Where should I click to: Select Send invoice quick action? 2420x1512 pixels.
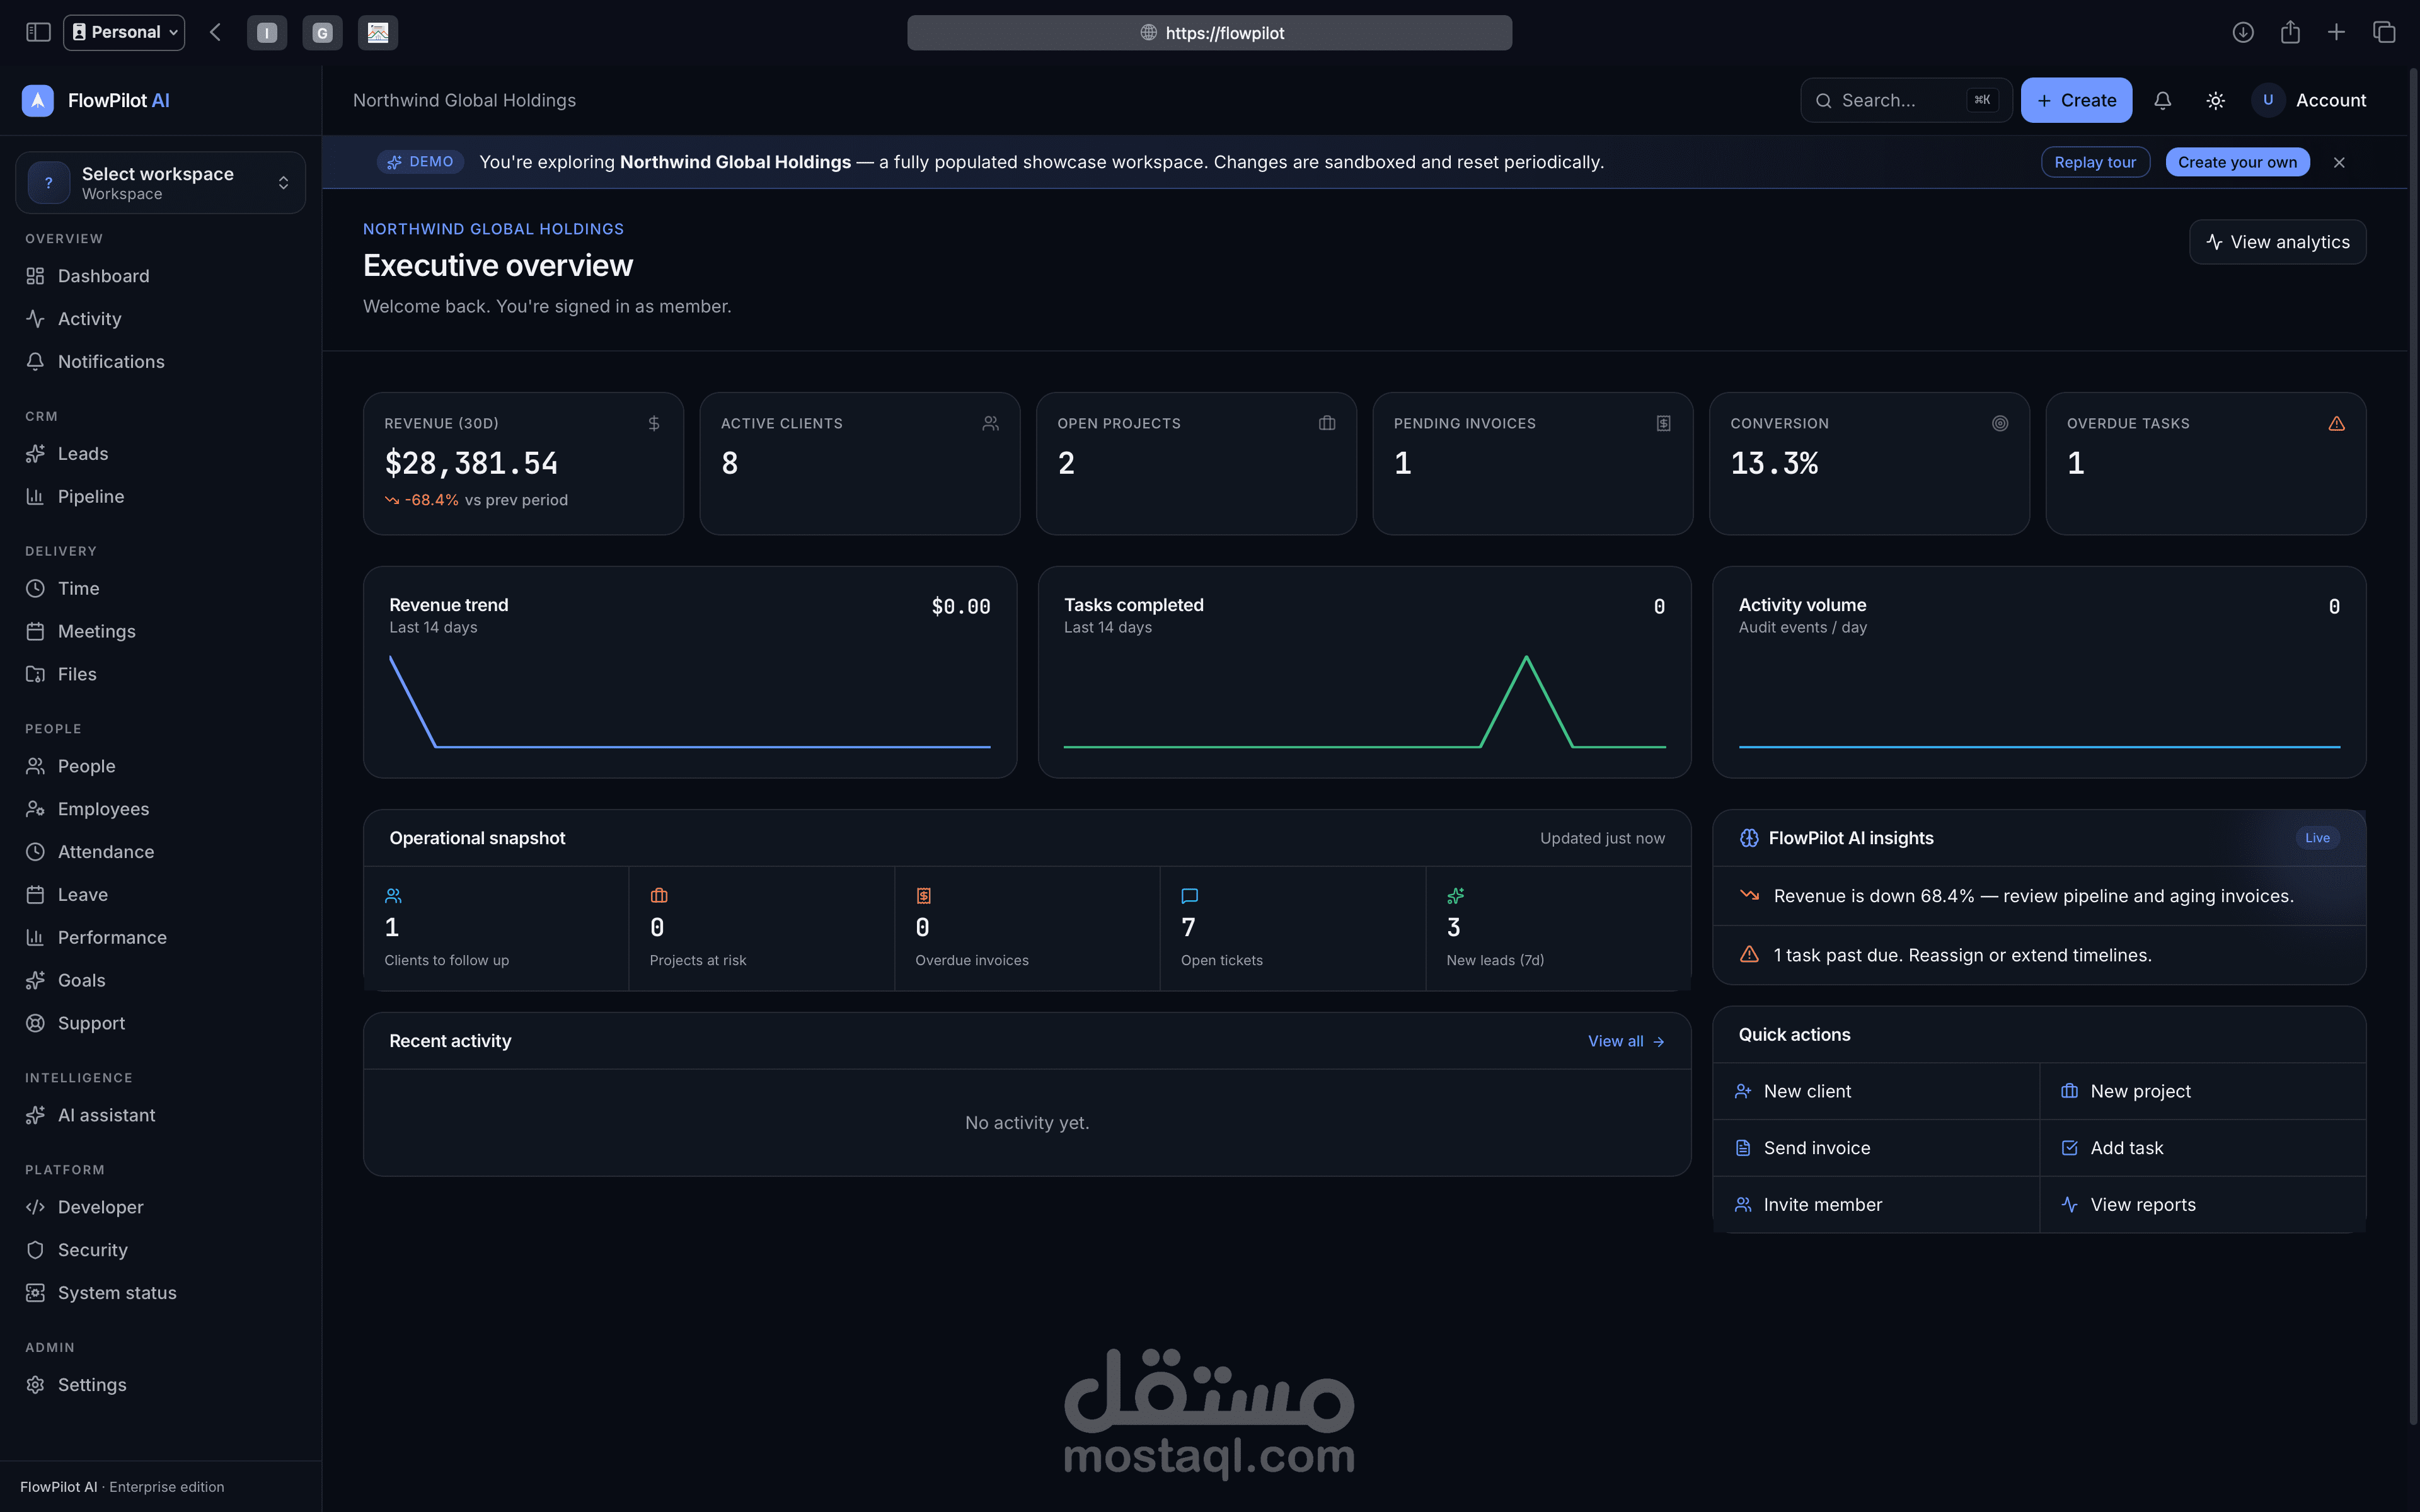1876,1149
